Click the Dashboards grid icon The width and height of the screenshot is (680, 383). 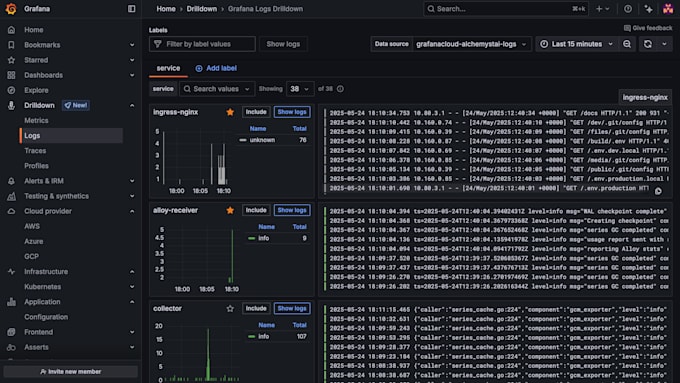coord(11,75)
